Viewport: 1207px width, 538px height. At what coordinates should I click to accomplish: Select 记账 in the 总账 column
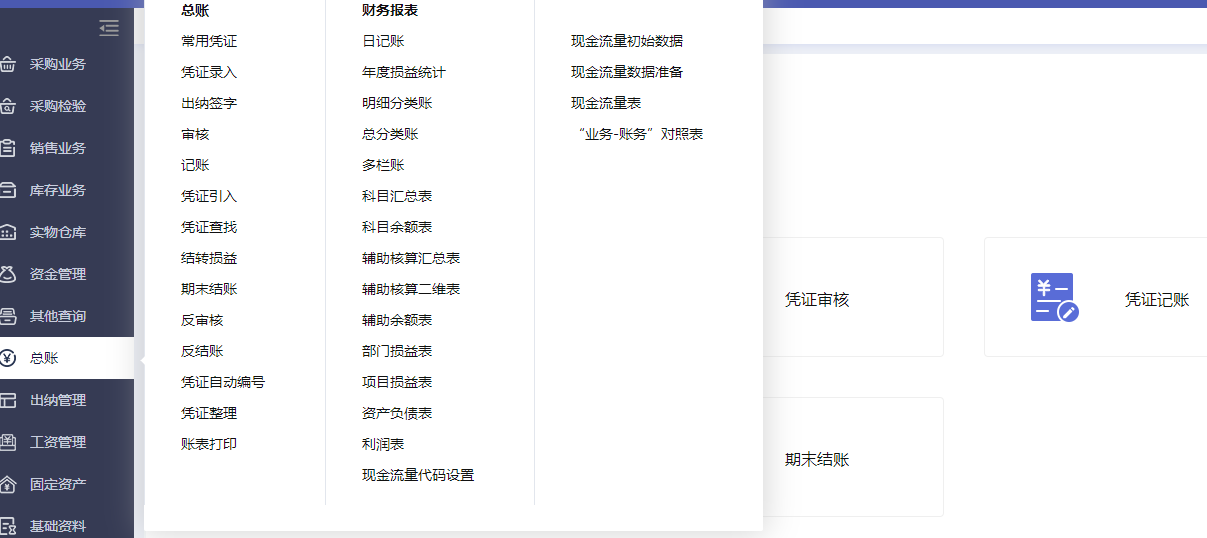tap(195, 165)
